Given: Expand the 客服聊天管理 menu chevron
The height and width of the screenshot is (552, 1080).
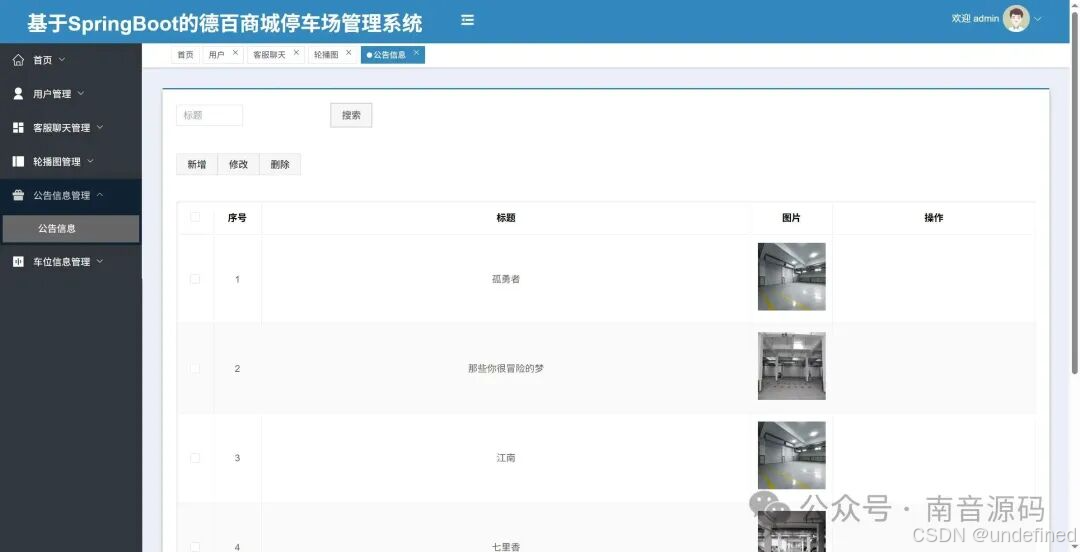Looking at the screenshot, I should click(100, 127).
